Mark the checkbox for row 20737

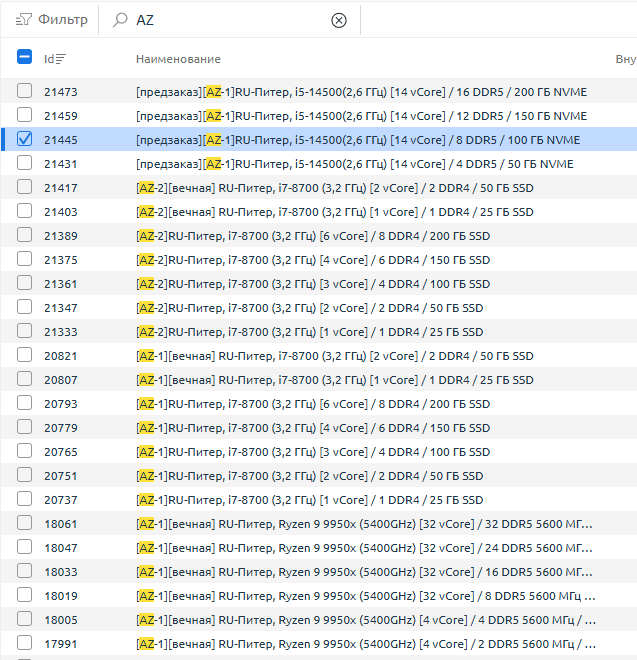pos(25,499)
